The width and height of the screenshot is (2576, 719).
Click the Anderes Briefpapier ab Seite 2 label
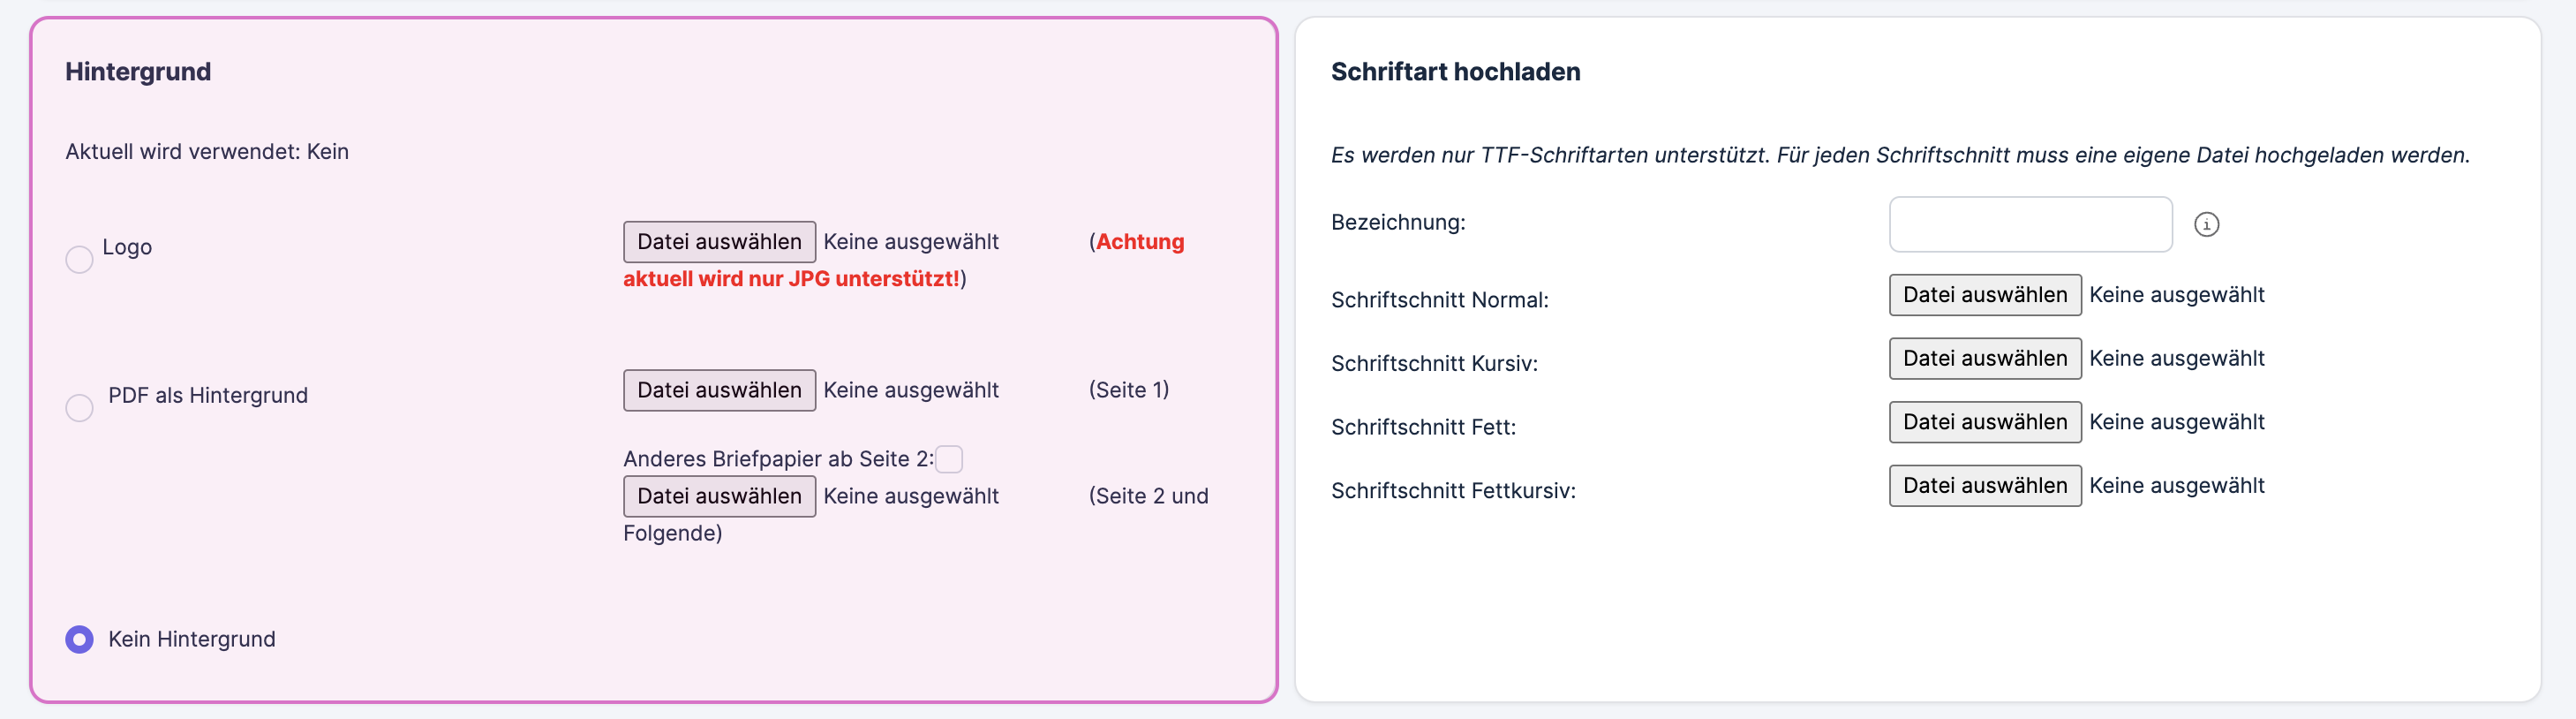(x=777, y=459)
